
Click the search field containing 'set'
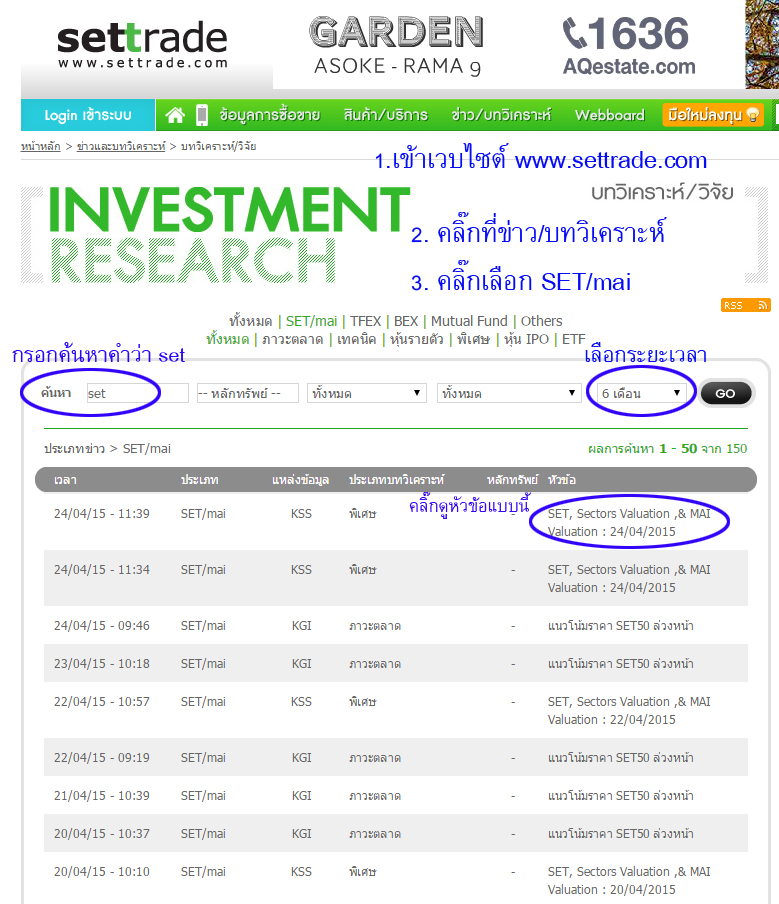(136, 394)
